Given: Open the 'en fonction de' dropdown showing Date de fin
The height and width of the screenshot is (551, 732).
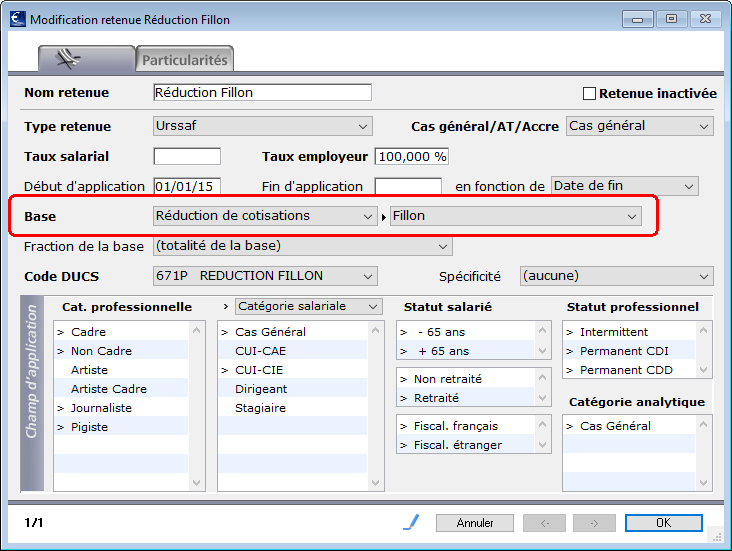Looking at the screenshot, I should [625, 186].
